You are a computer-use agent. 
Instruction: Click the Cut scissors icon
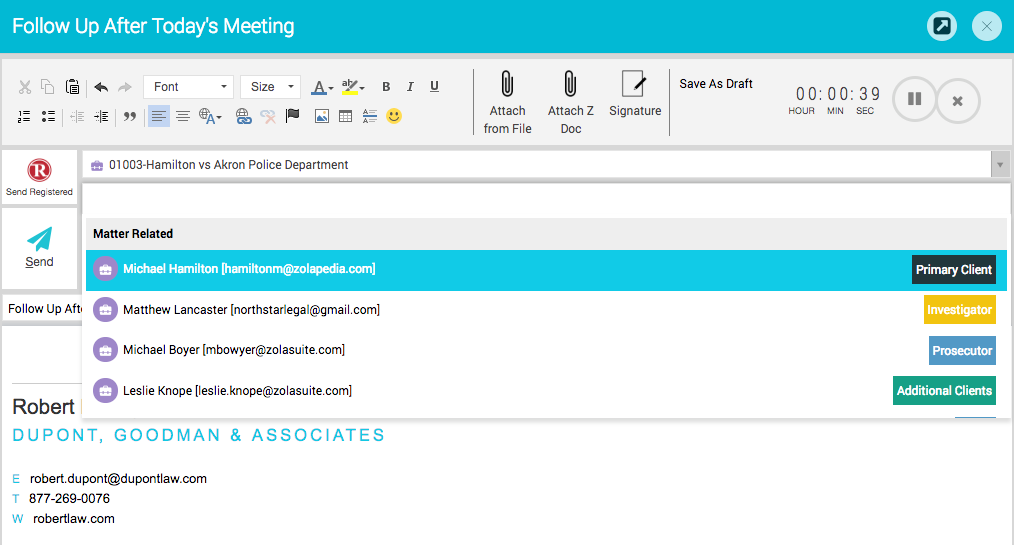[25, 87]
